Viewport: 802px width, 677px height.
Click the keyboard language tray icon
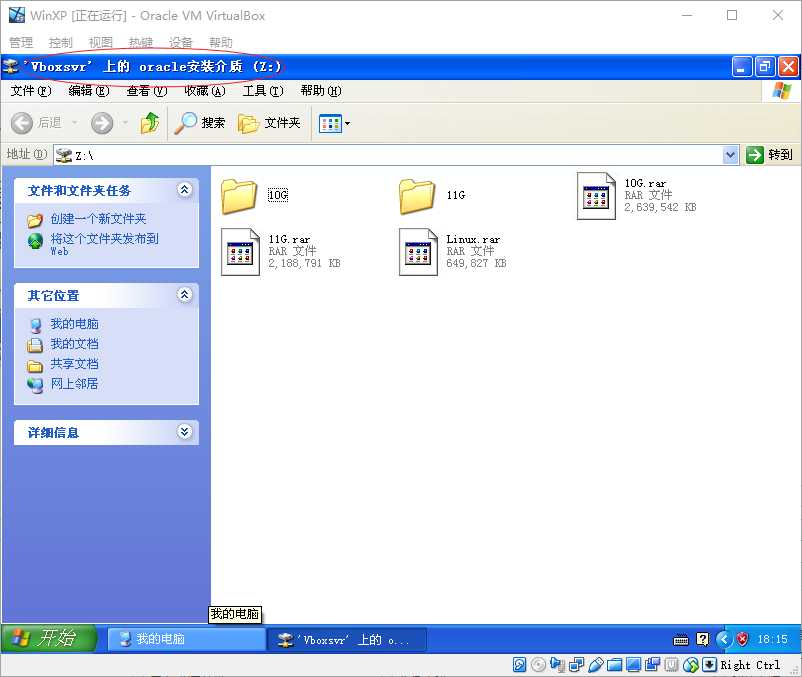681,640
